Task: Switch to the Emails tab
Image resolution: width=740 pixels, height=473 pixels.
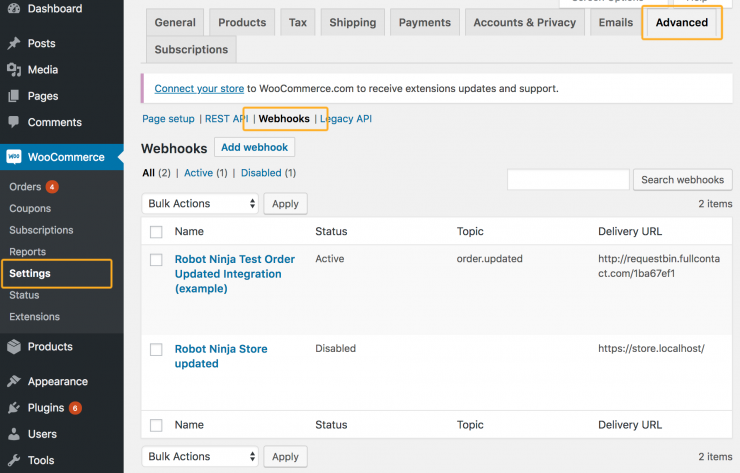Action: pyautogui.click(x=615, y=22)
